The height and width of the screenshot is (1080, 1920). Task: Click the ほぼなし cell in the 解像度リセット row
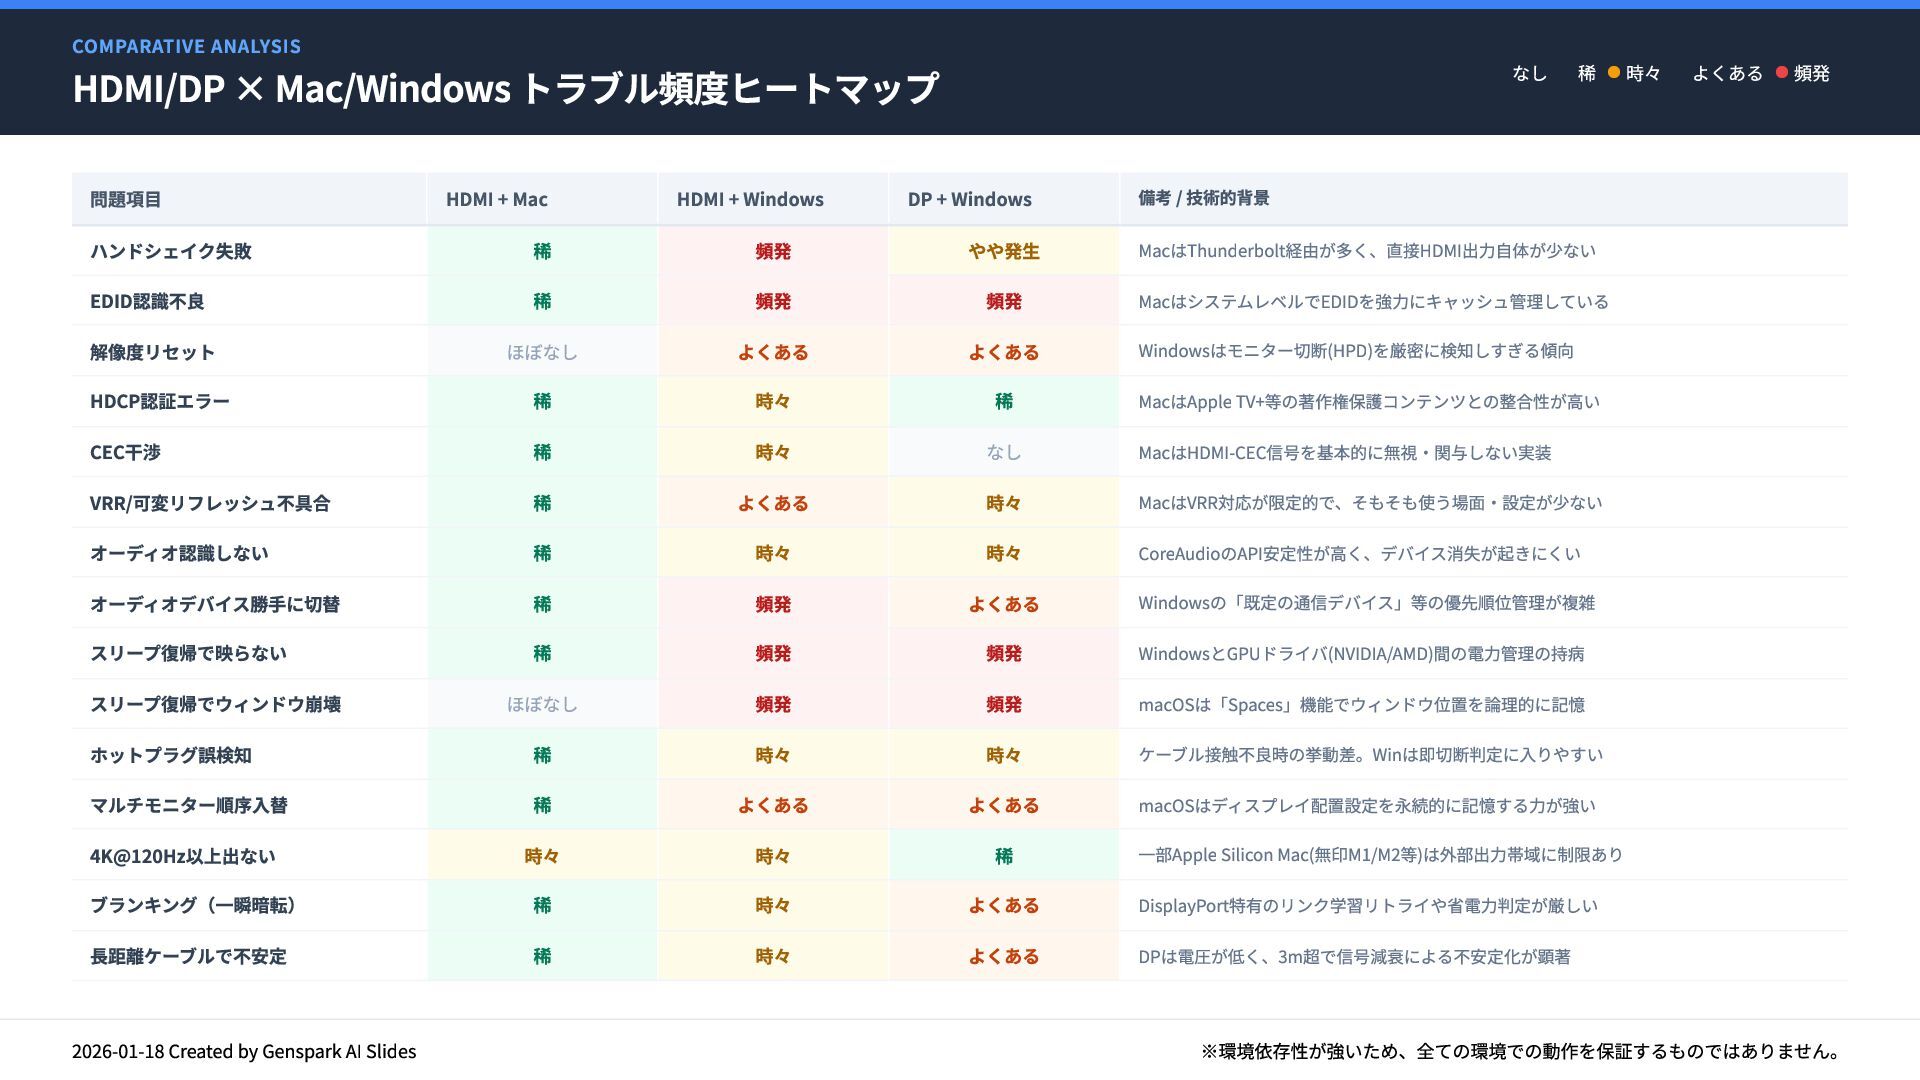[x=542, y=352]
